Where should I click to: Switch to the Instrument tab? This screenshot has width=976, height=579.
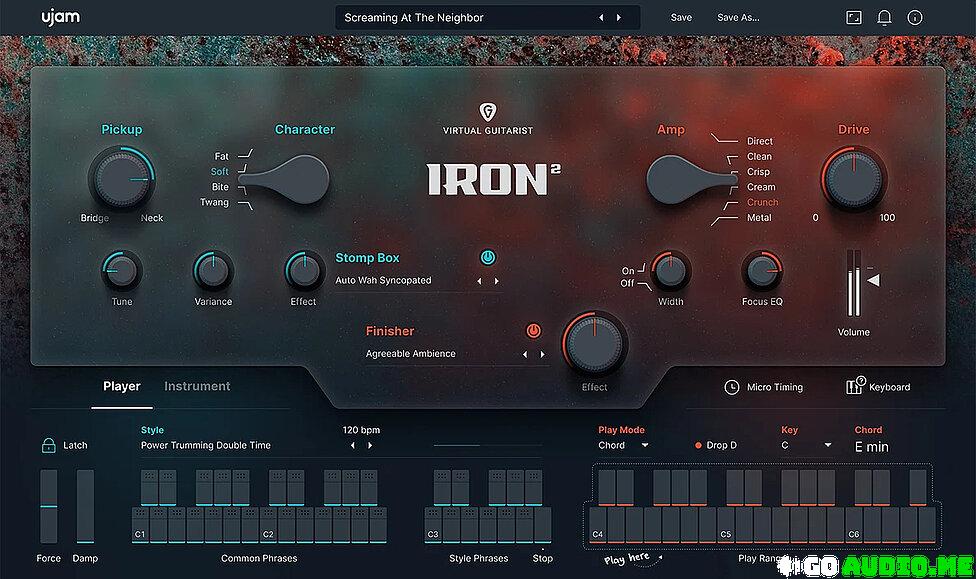(197, 386)
